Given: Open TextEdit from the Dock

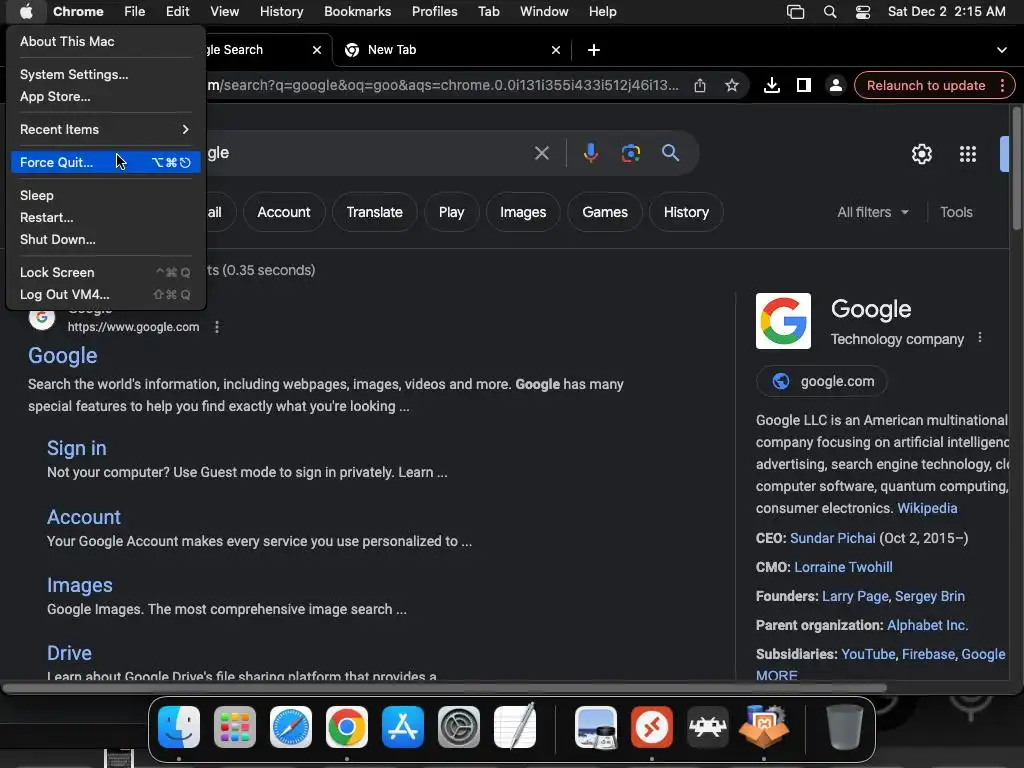Looking at the screenshot, I should click(x=515, y=726).
